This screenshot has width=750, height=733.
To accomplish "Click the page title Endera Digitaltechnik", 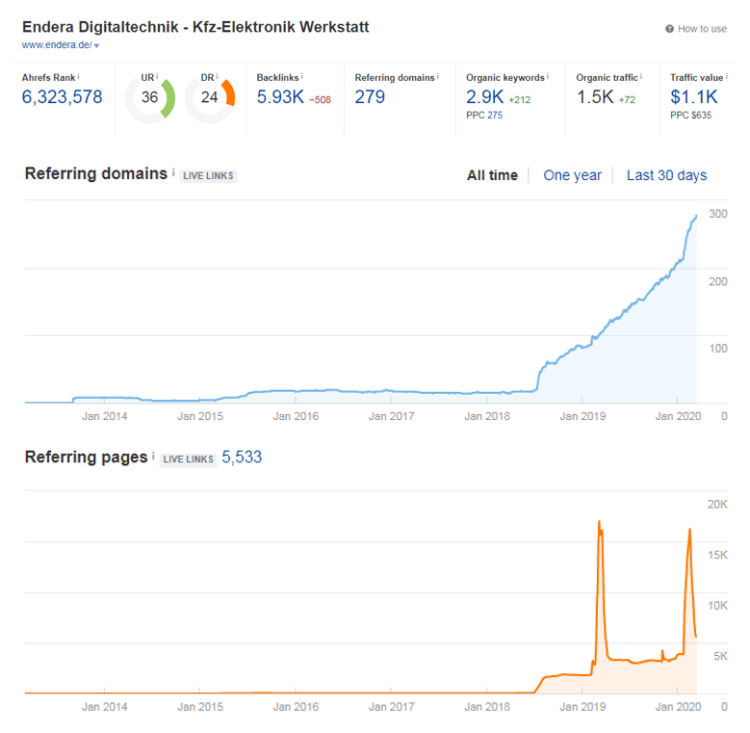I will tap(195, 27).
